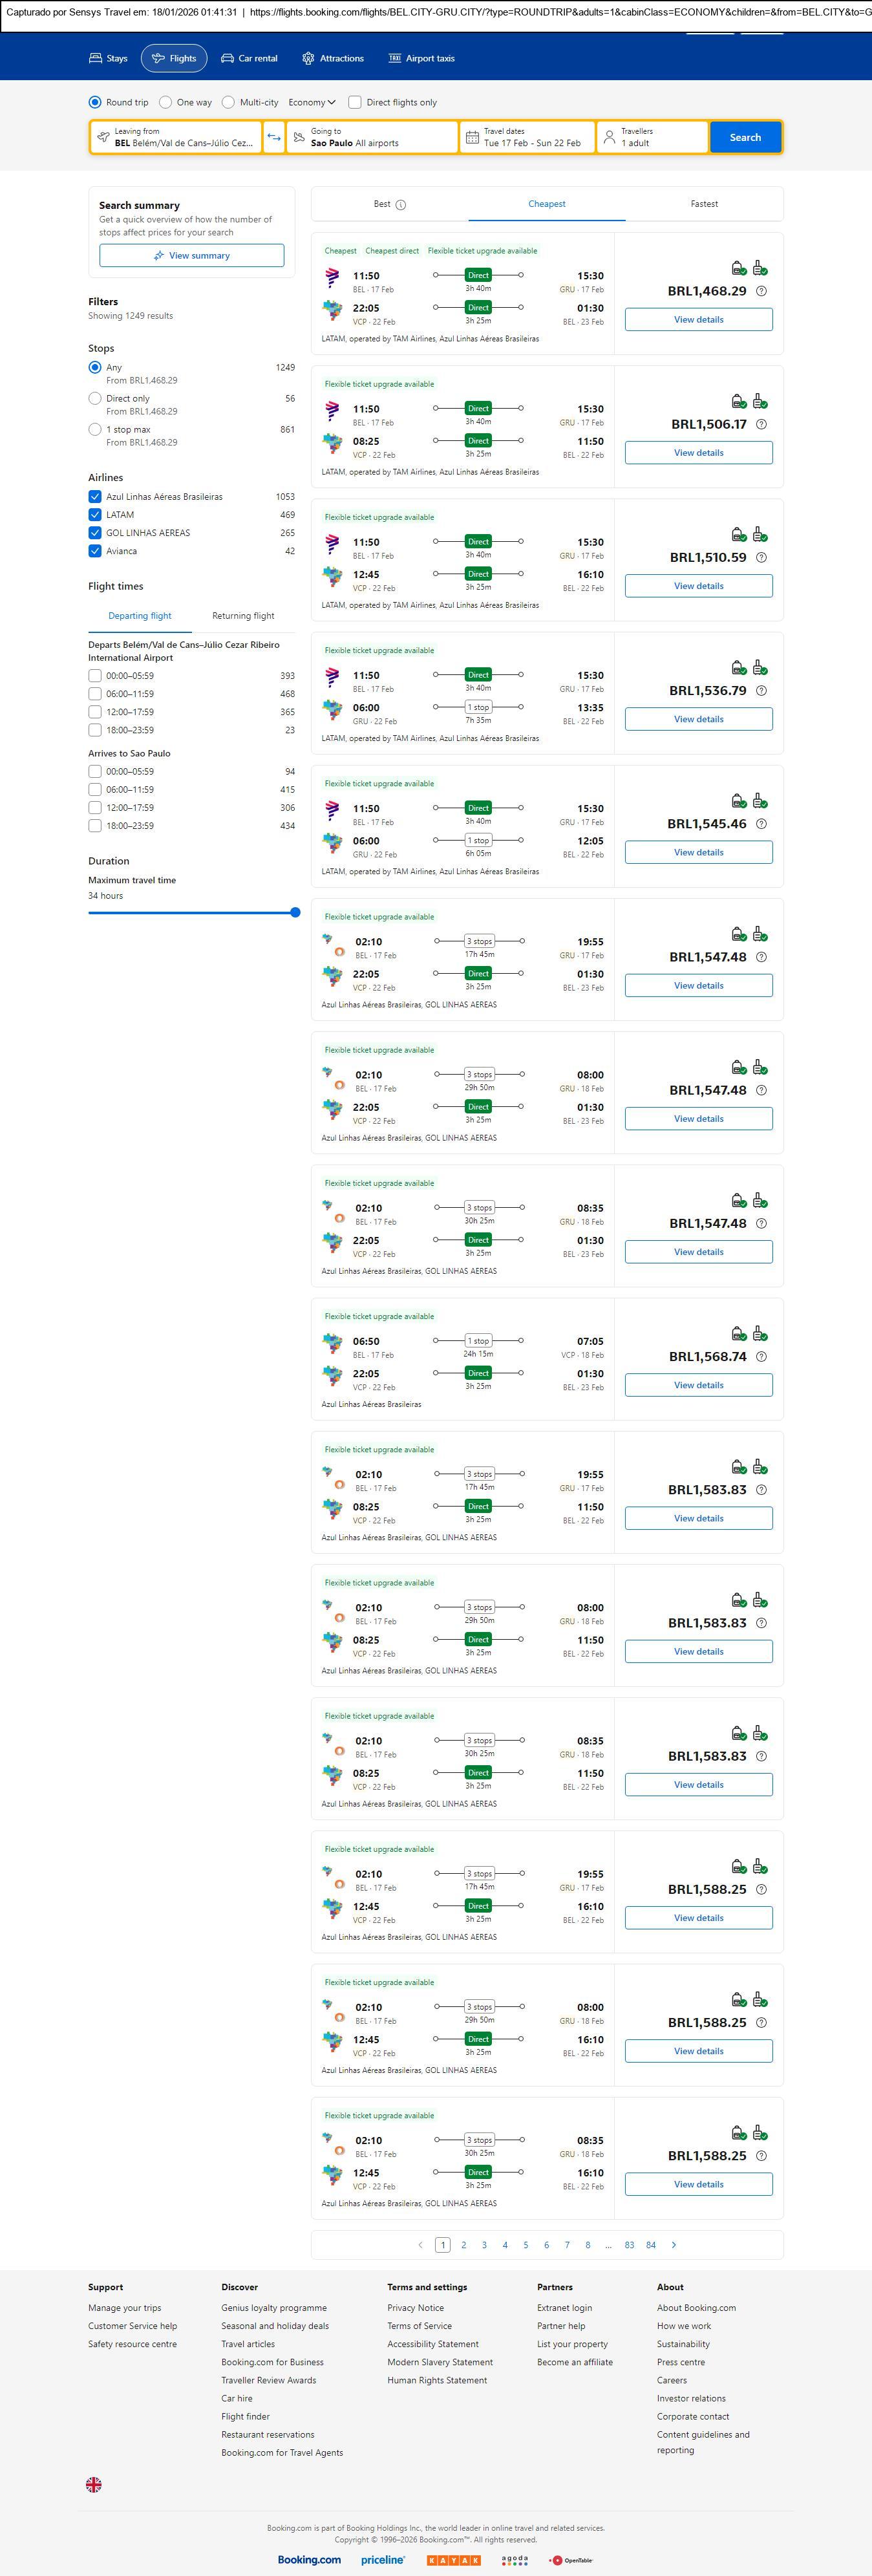This screenshot has width=872, height=2576.
Task: Open the Travel dates picker field
Action: [527, 137]
